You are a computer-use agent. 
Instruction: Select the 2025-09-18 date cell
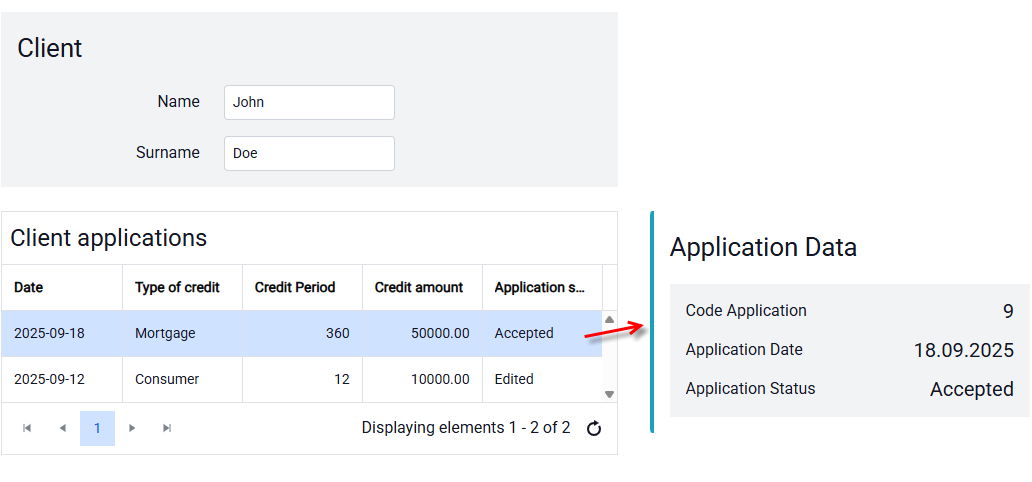(x=62, y=333)
